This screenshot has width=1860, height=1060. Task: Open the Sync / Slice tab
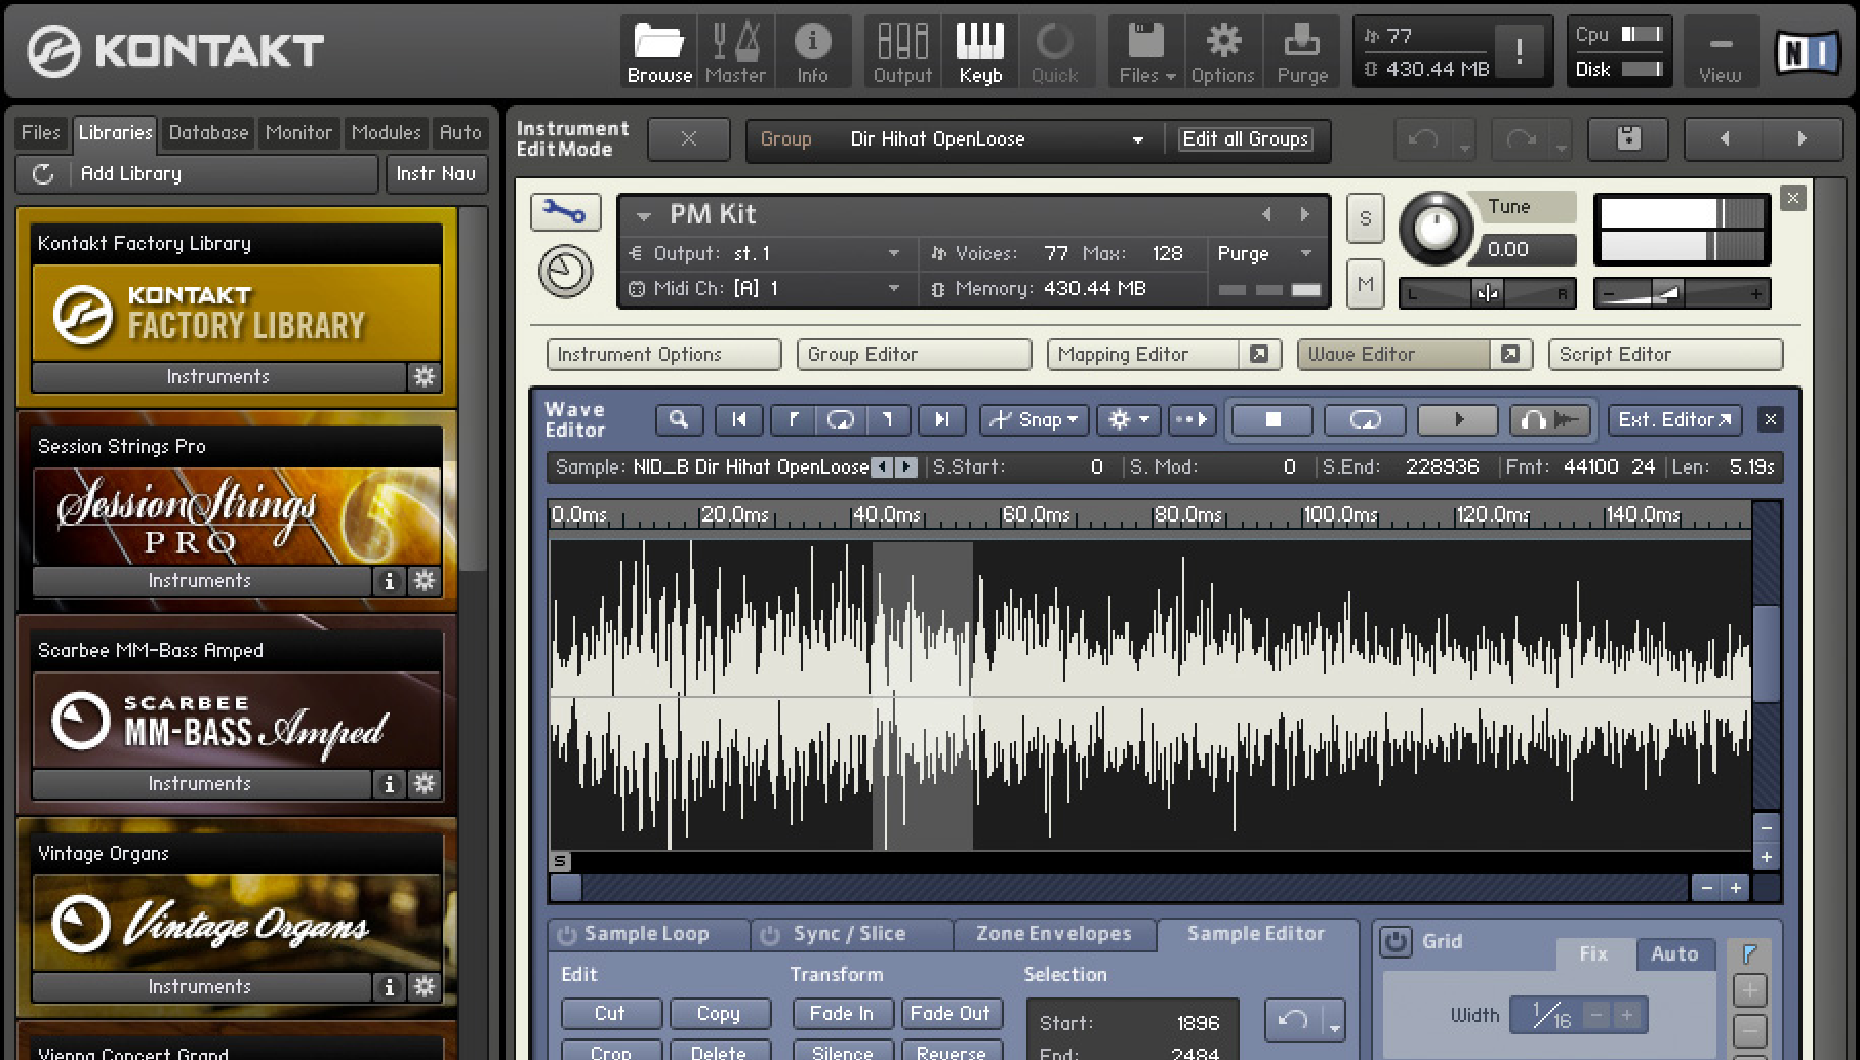[852, 934]
